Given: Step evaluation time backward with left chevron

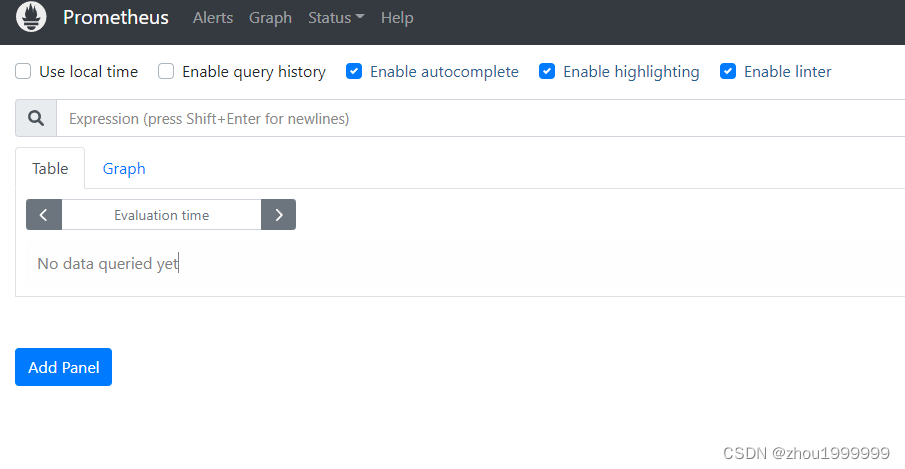Looking at the screenshot, I should pos(44,215).
